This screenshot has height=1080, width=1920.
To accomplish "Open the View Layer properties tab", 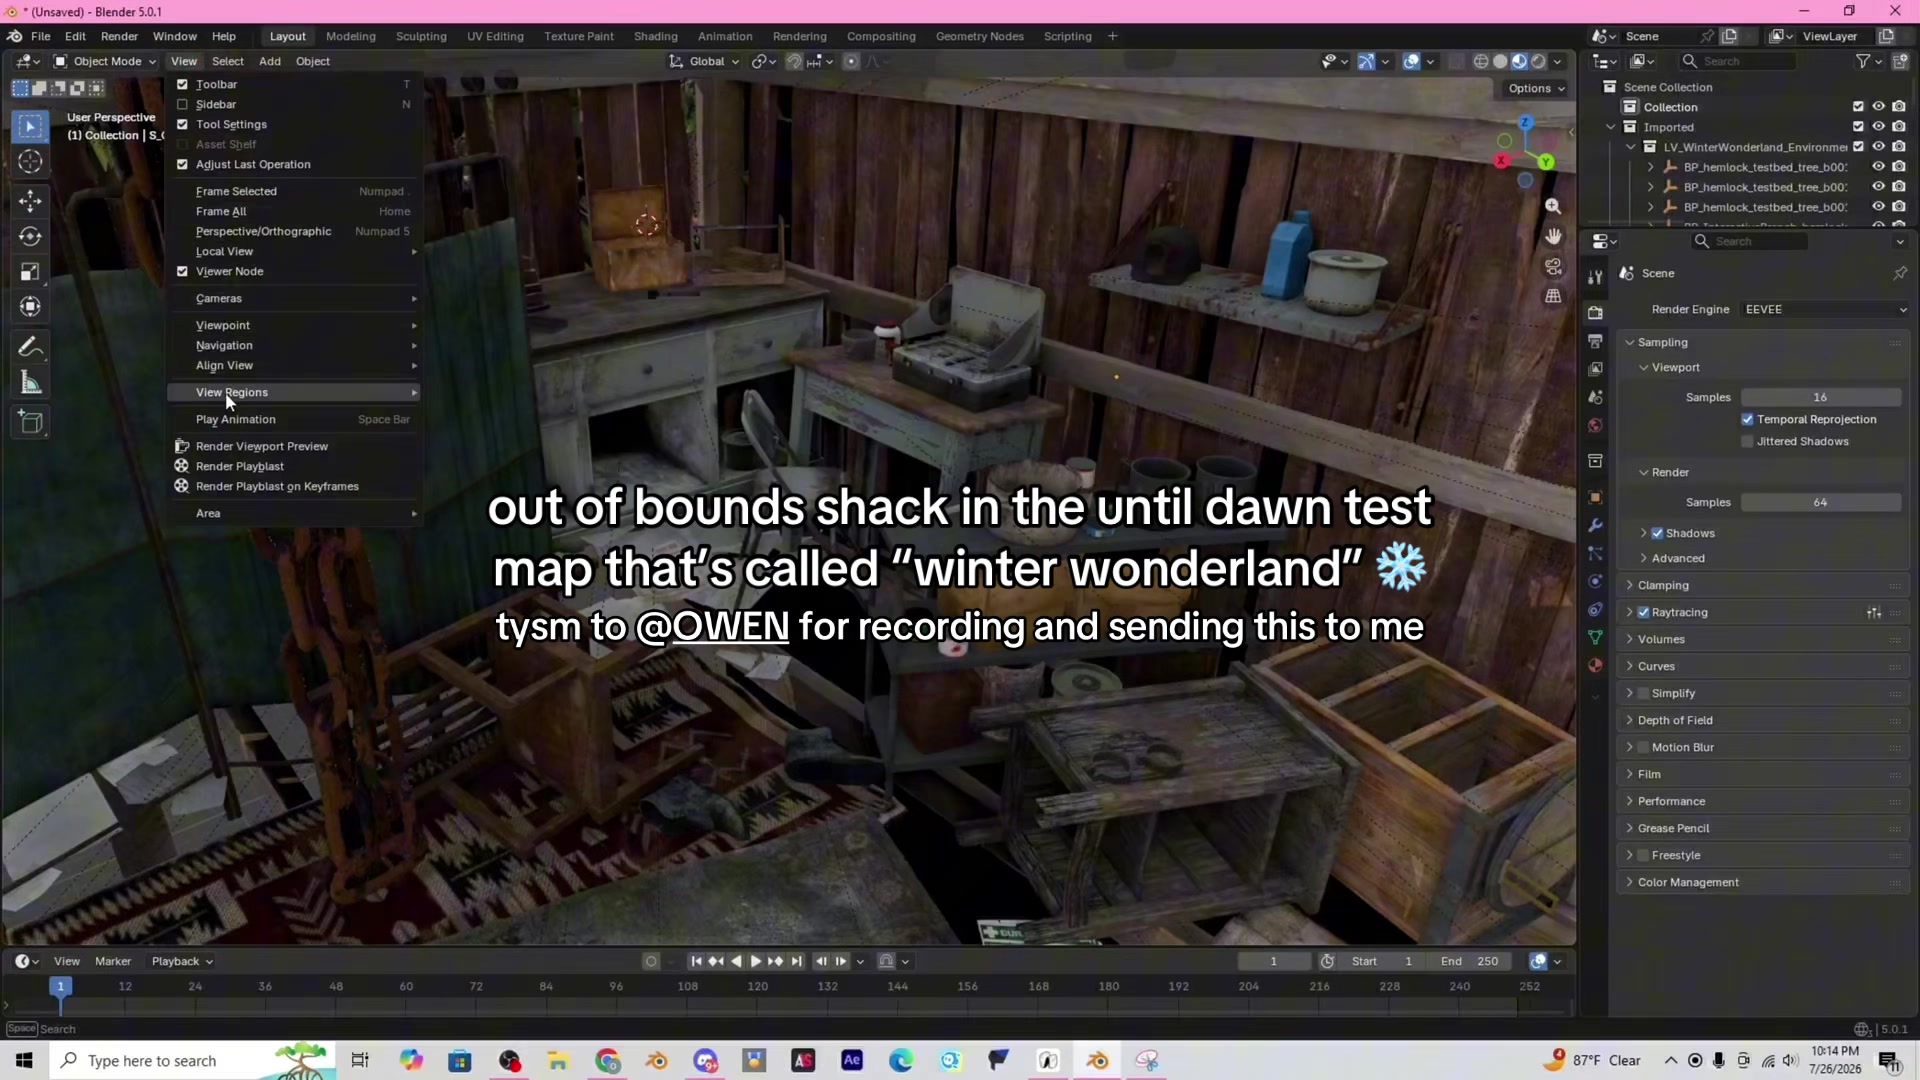I will click(1595, 369).
